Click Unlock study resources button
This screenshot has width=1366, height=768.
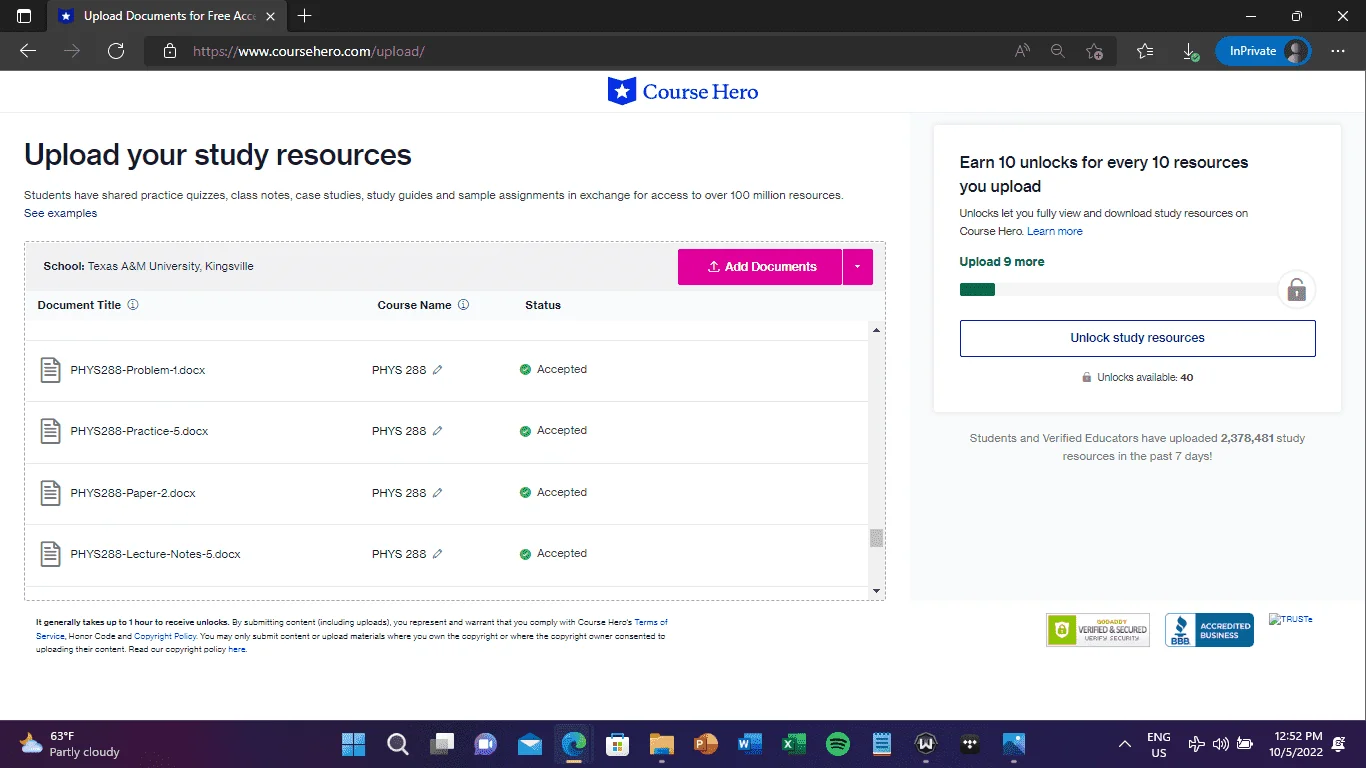click(1137, 338)
